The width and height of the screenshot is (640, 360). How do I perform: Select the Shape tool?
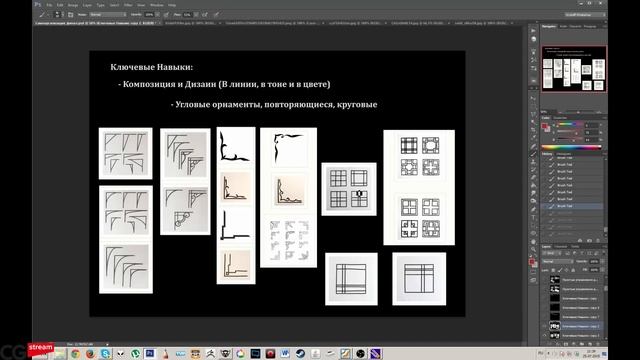tap(533, 233)
